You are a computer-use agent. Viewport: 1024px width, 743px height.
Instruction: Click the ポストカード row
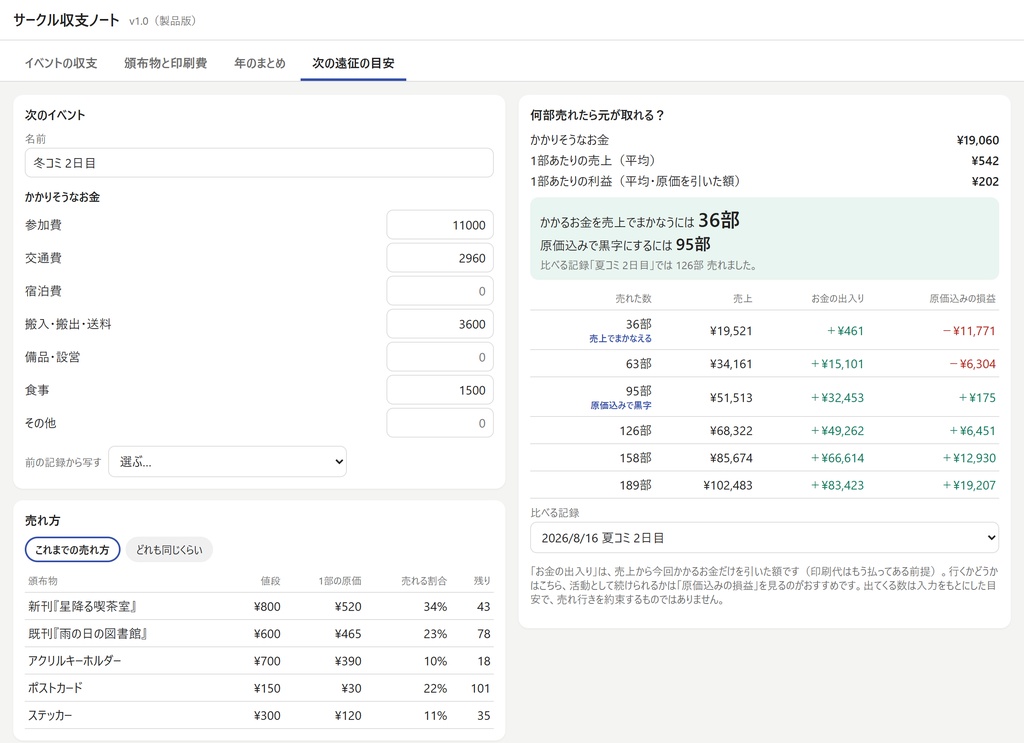[x=259, y=688]
